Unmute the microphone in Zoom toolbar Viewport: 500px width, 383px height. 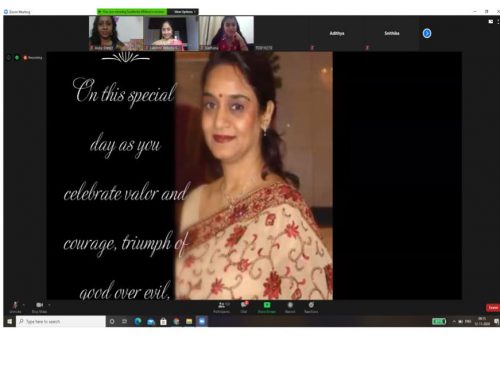(x=15, y=307)
